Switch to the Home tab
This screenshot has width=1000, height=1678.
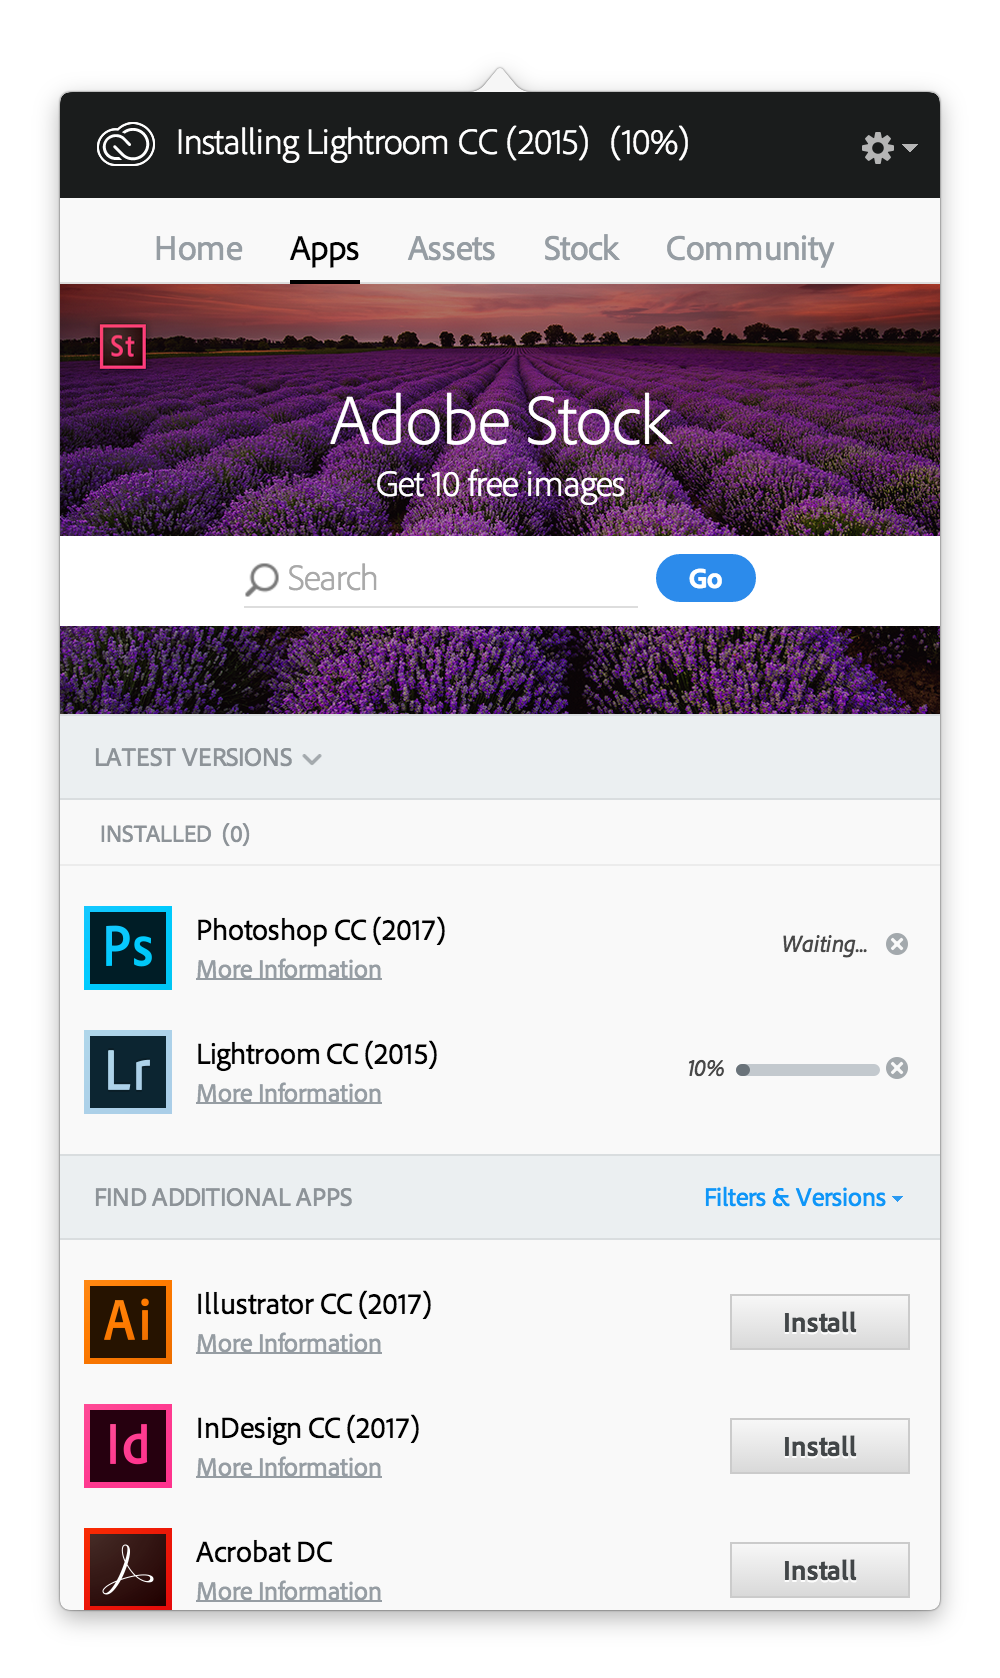(x=198, y=249)
